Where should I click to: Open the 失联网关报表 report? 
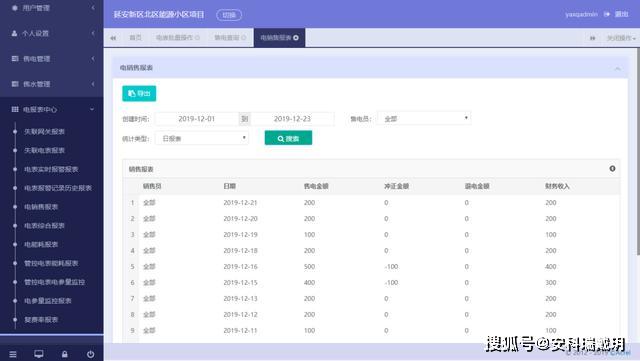[x=44, y=131]
